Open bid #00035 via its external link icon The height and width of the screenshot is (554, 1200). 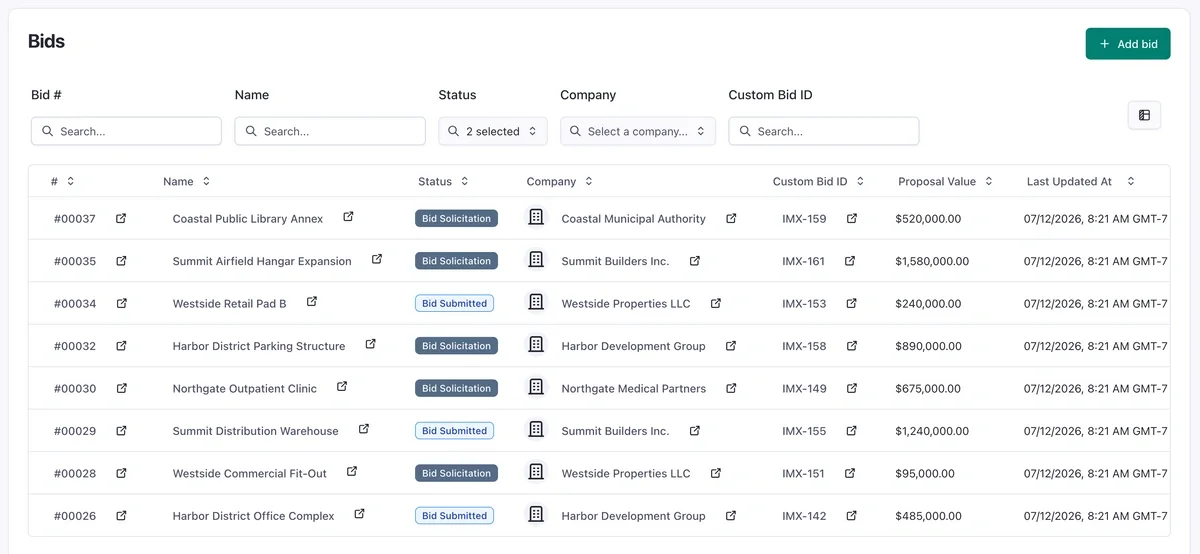tap(121, 261)
